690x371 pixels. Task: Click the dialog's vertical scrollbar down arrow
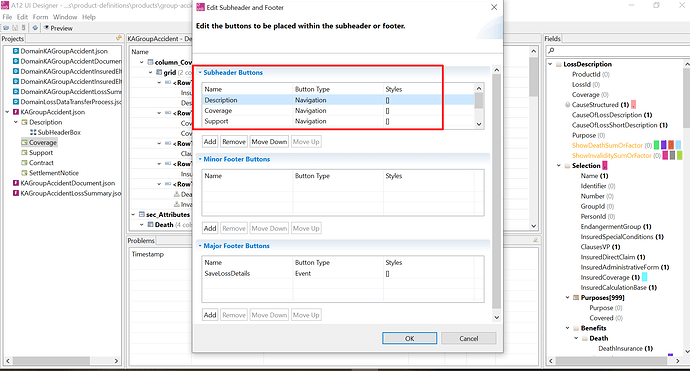(x=496, y=317)
